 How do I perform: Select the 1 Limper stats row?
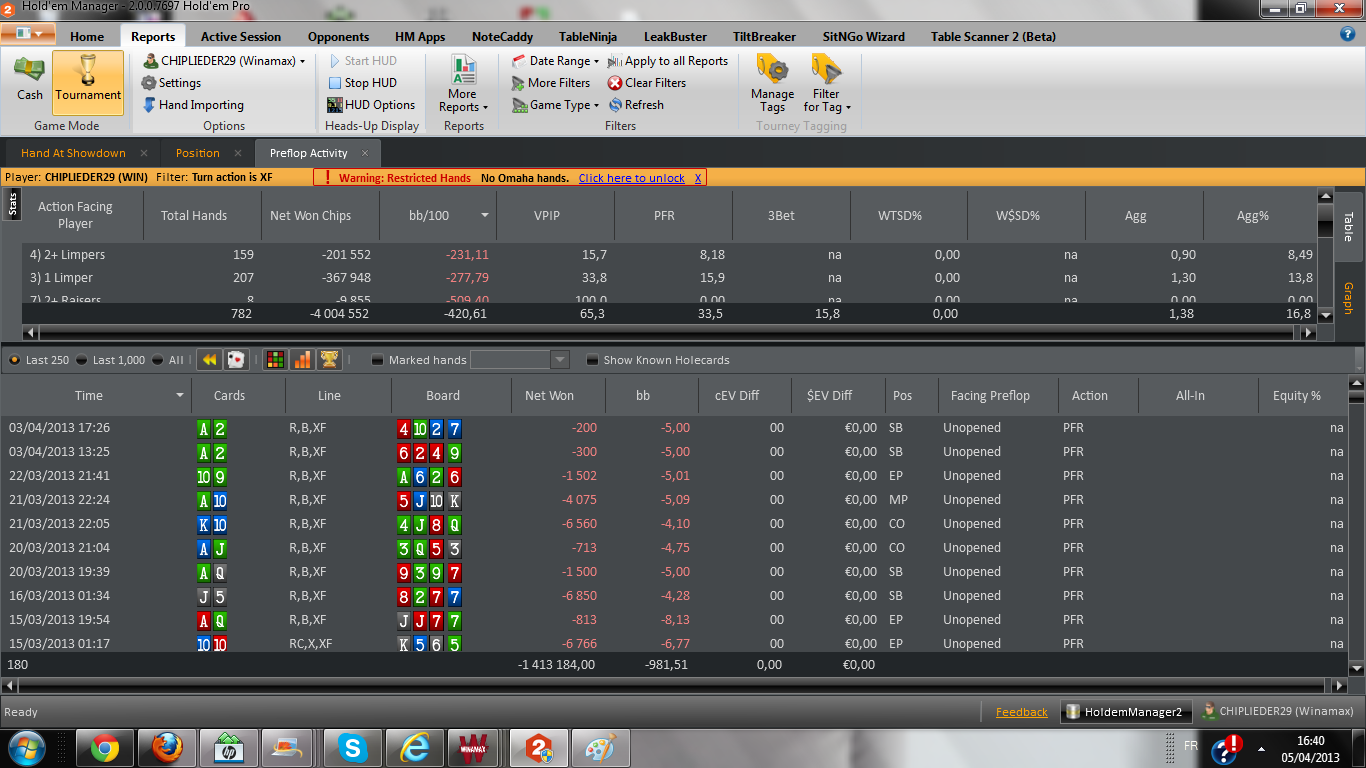pyautogui.click(x=670, y=278)
